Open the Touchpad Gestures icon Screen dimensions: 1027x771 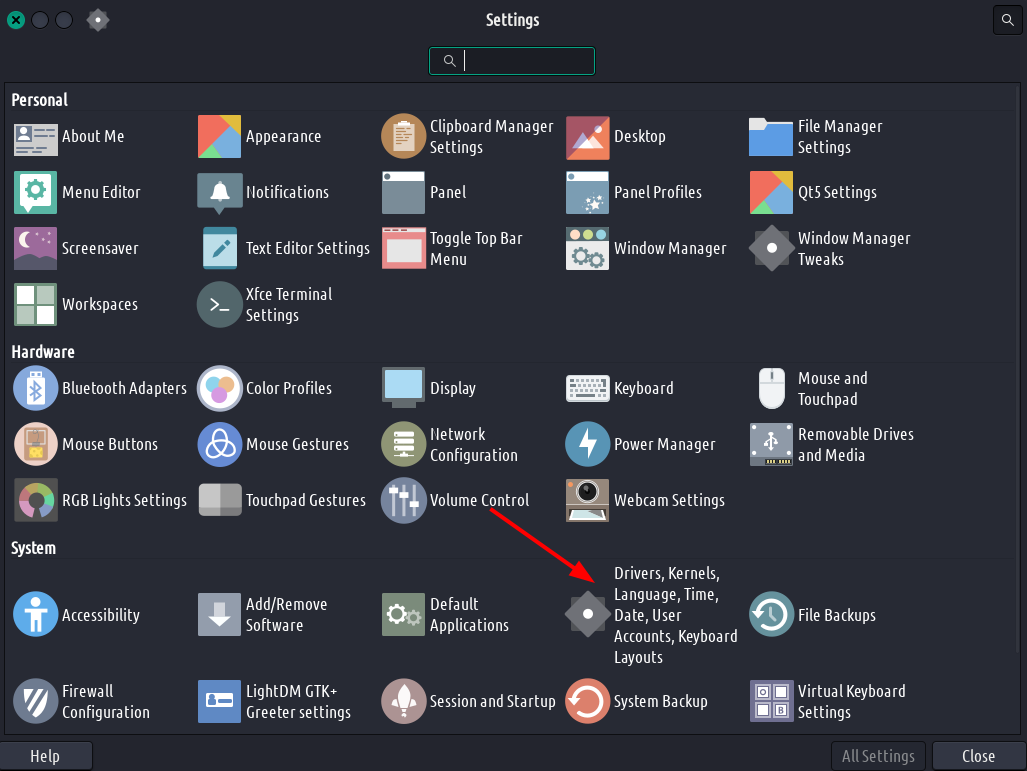[219, 500]
